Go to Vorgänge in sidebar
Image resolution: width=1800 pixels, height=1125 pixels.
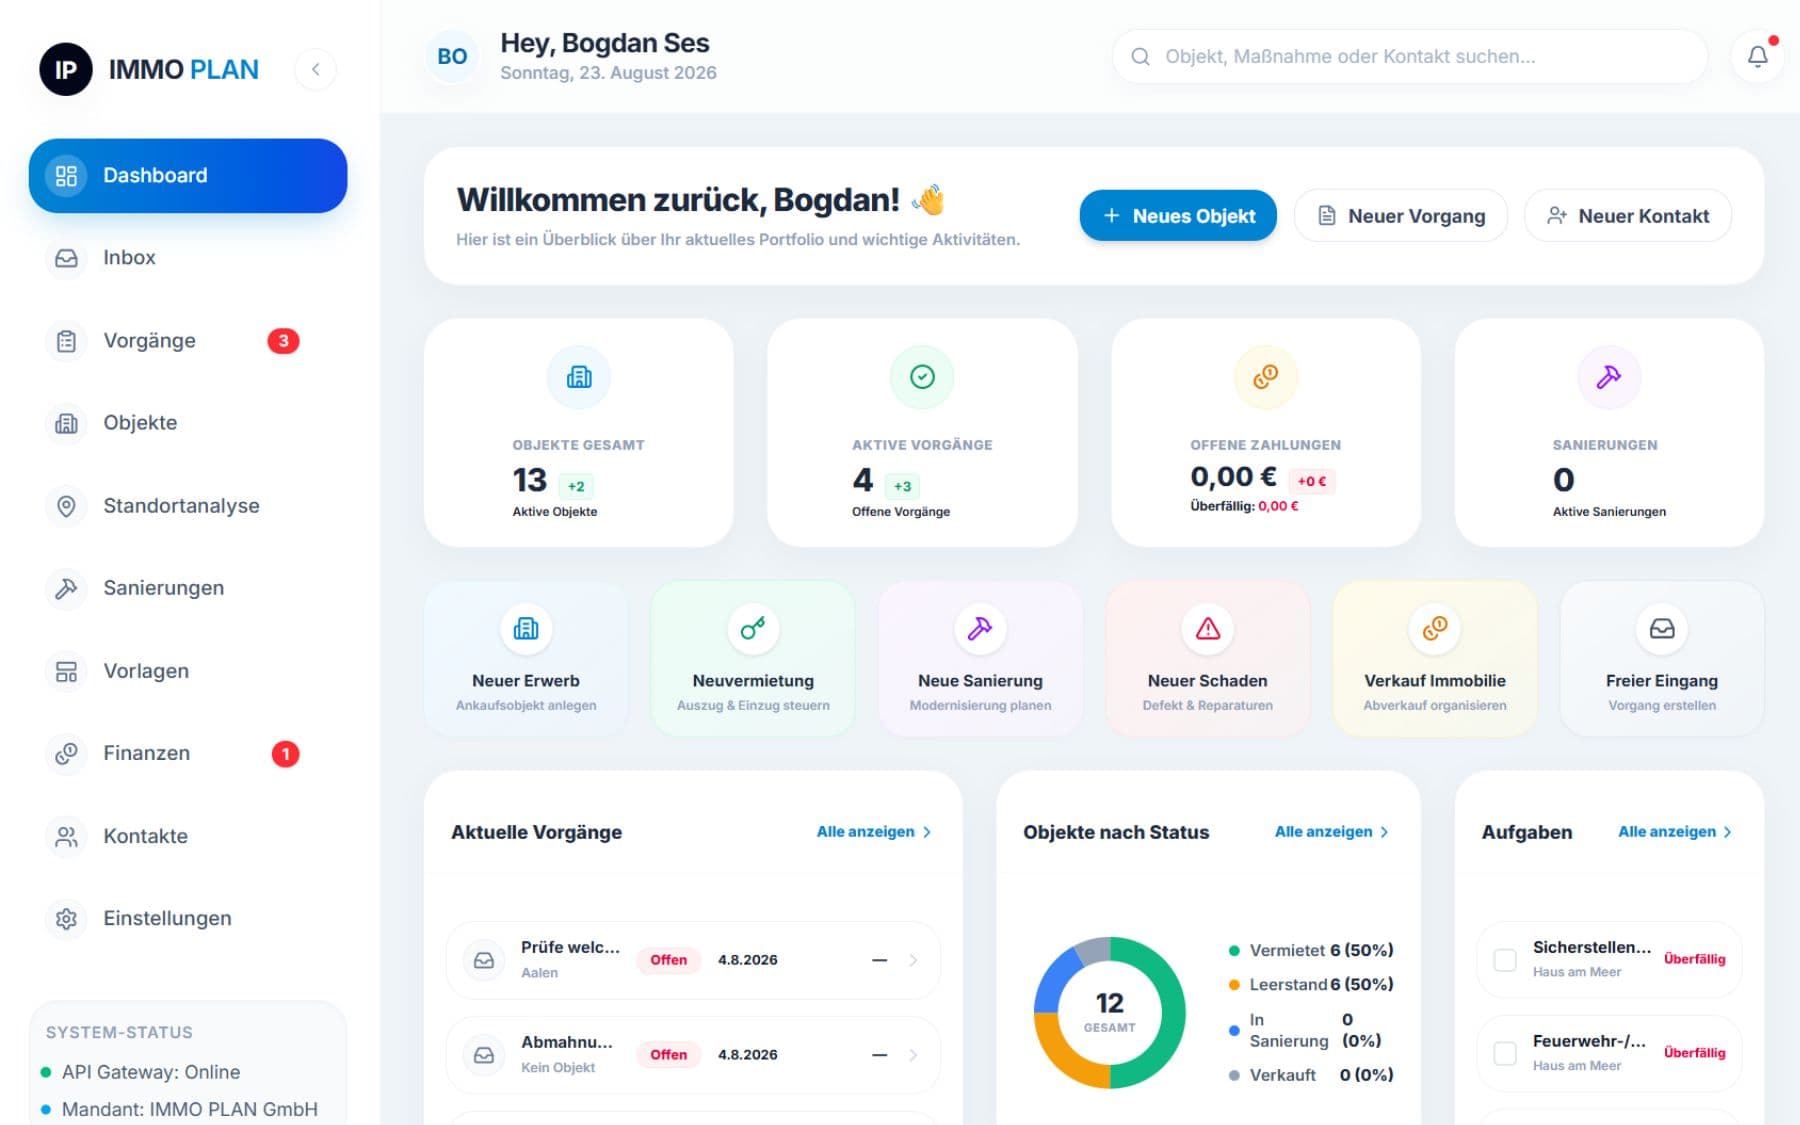tap(188, 341)
